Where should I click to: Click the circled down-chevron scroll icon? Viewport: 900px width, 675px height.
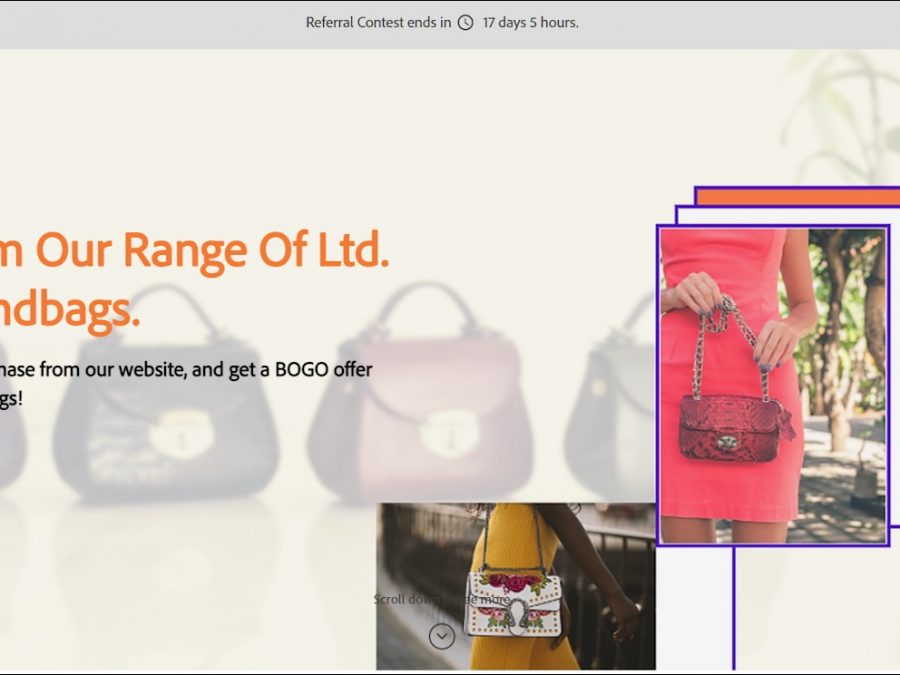click(x=441, y=636)
